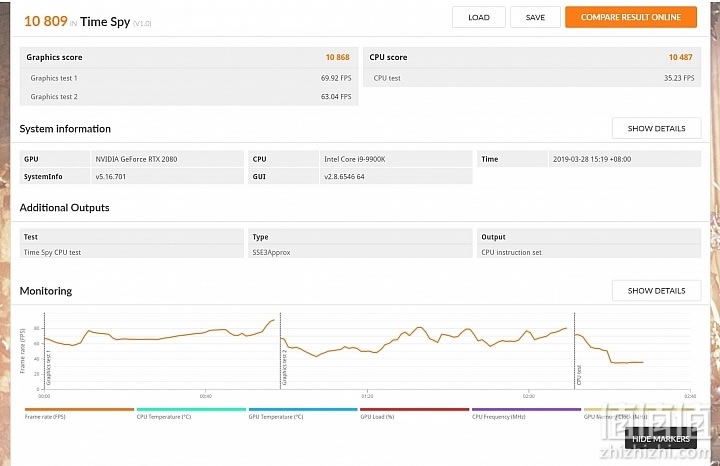Click the 63.04 FPS result

[x=336, y=96]
